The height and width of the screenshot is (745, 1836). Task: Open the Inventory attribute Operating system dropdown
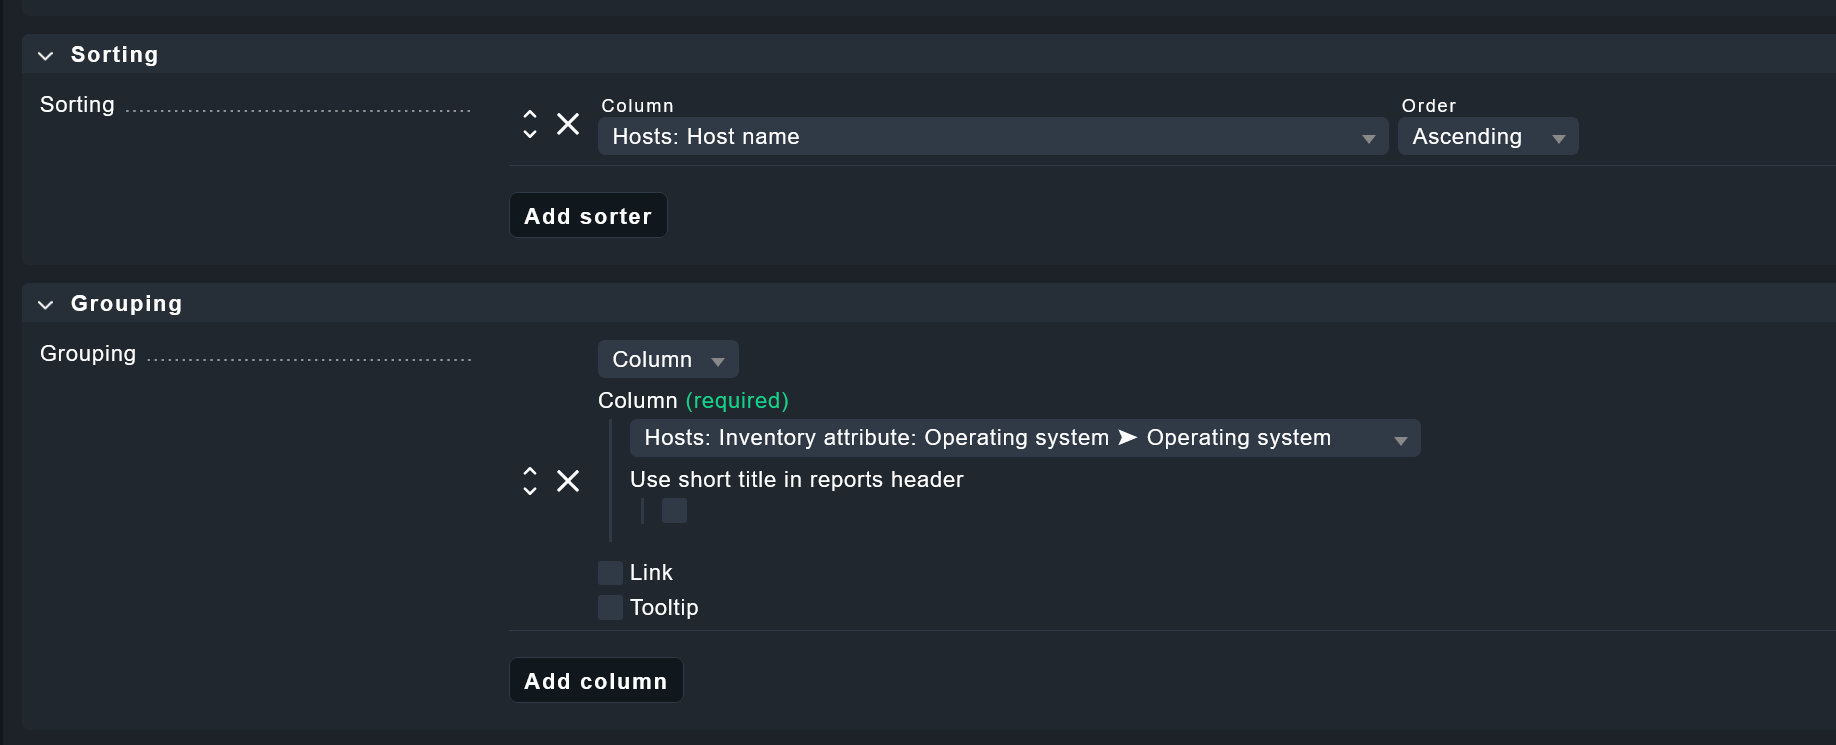pos(1025,438)
